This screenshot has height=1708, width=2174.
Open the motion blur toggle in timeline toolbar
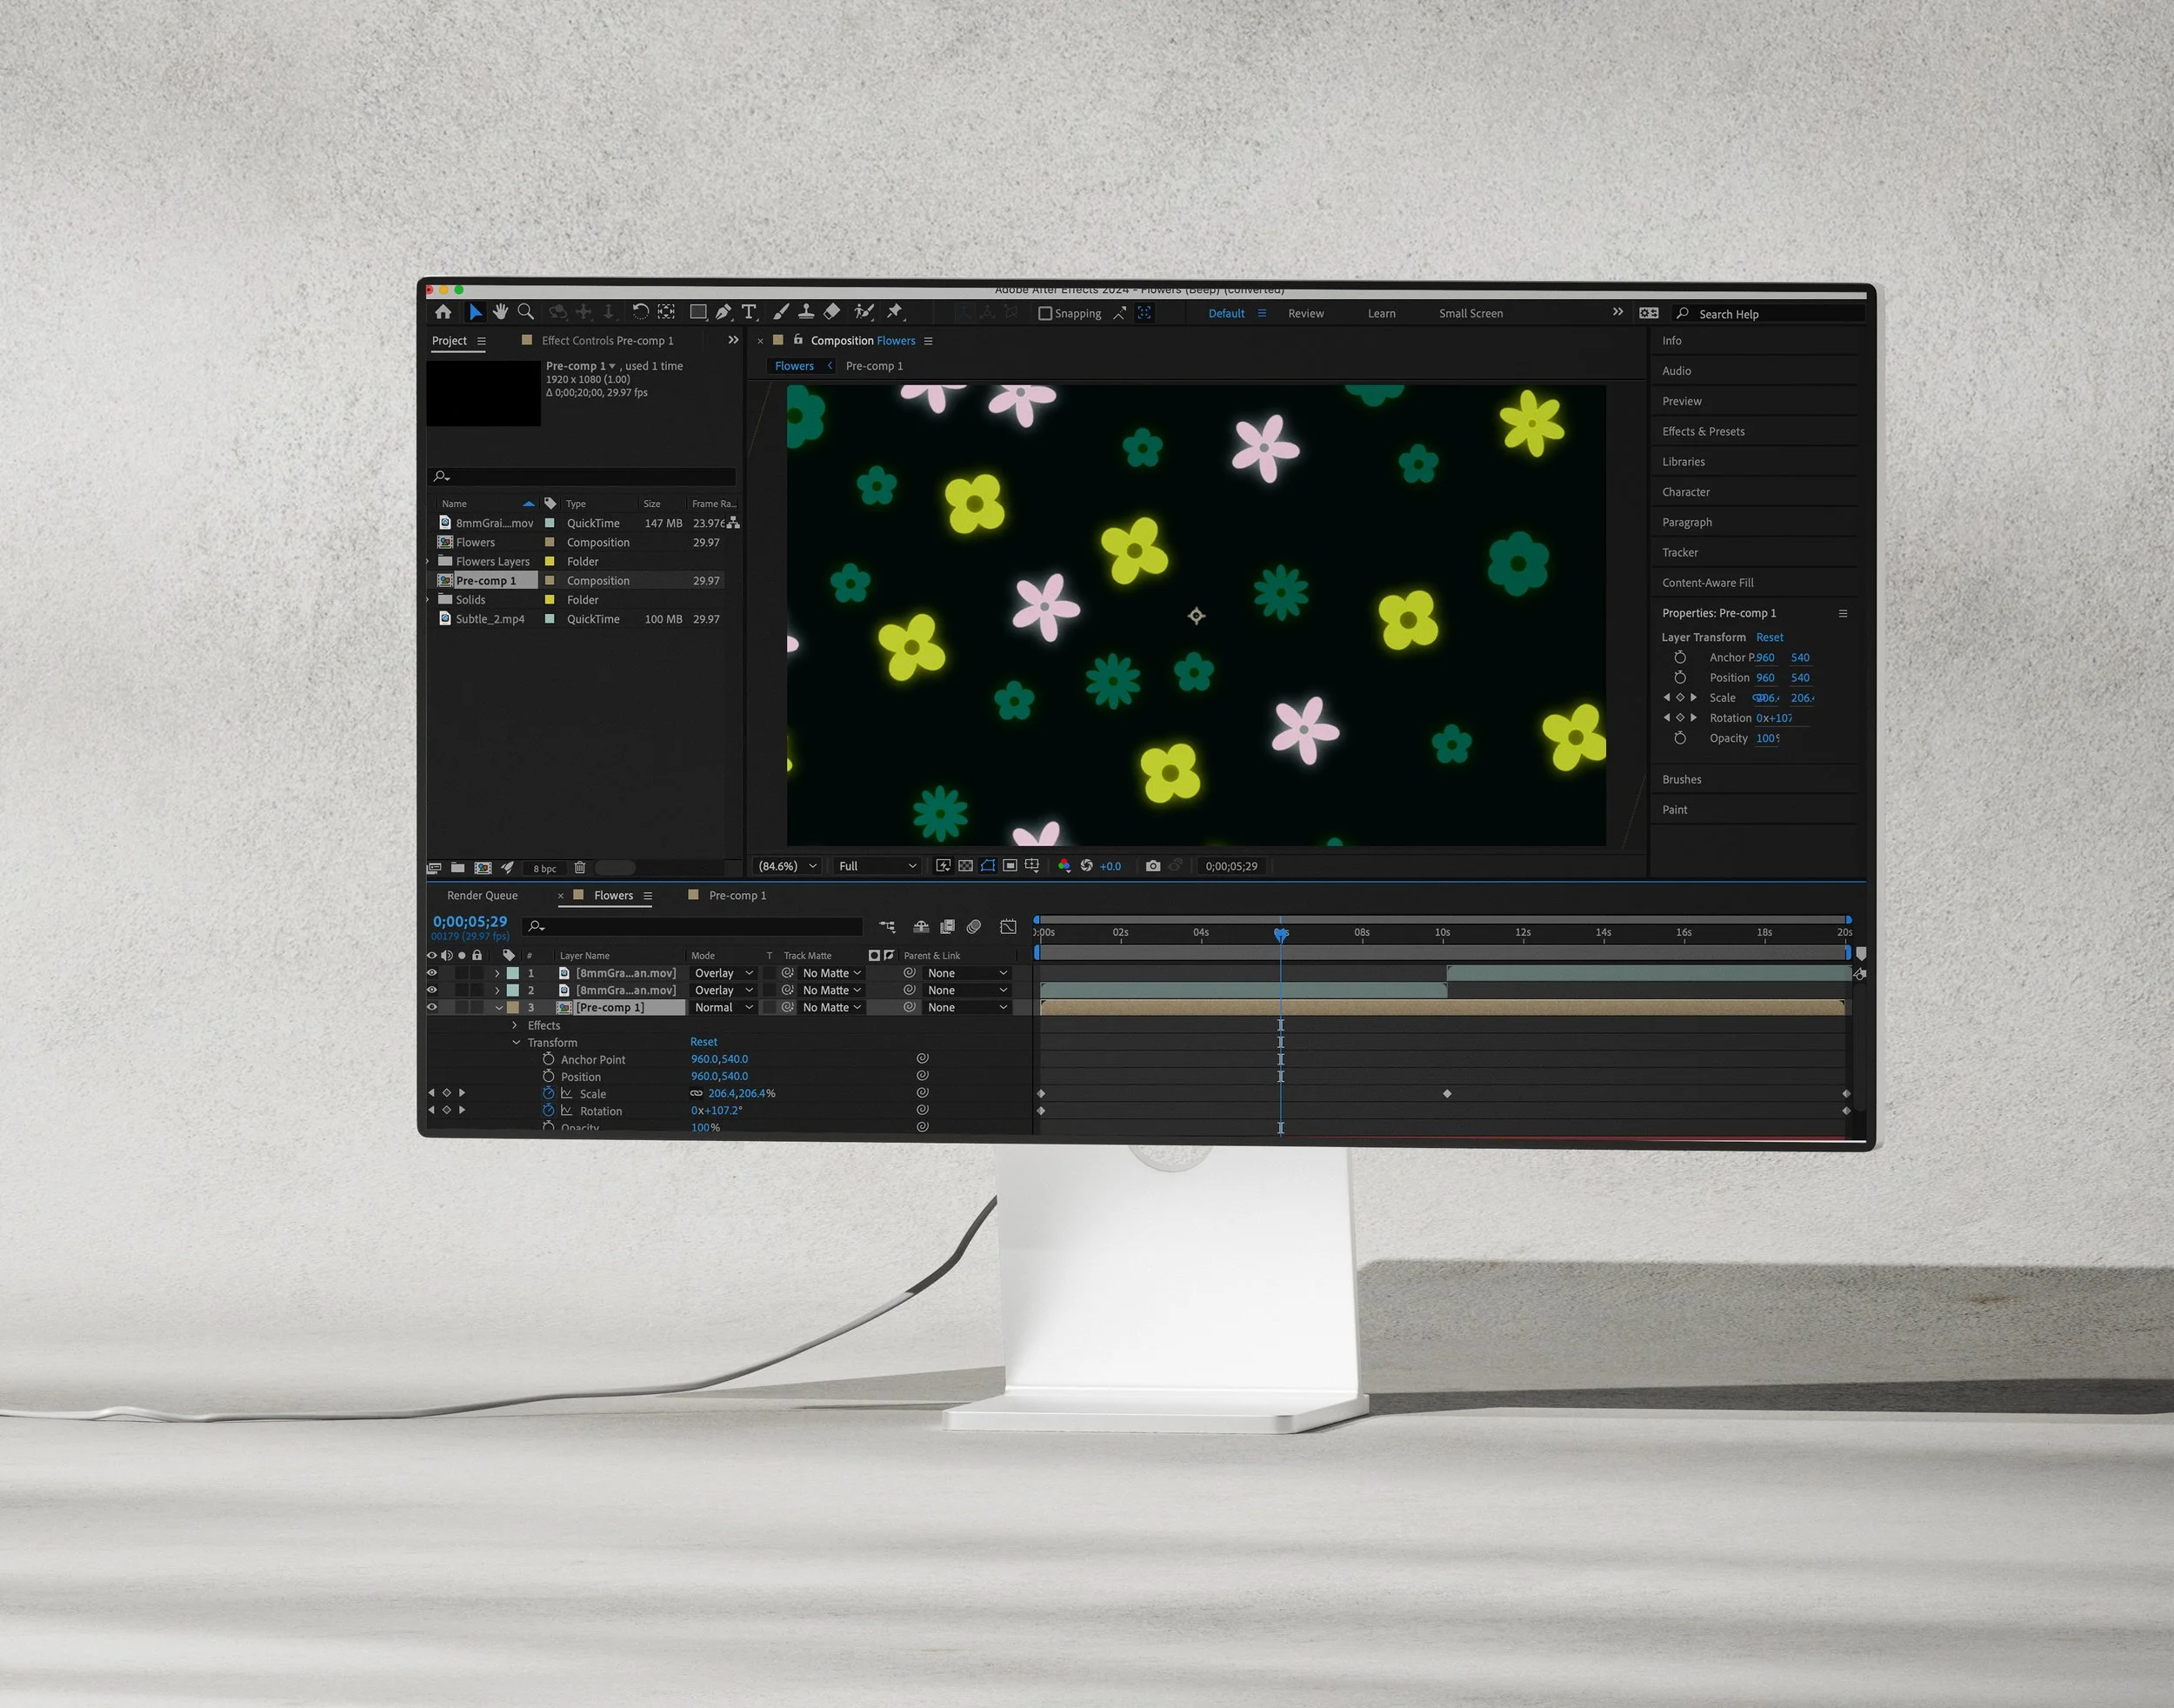[975, 927]
